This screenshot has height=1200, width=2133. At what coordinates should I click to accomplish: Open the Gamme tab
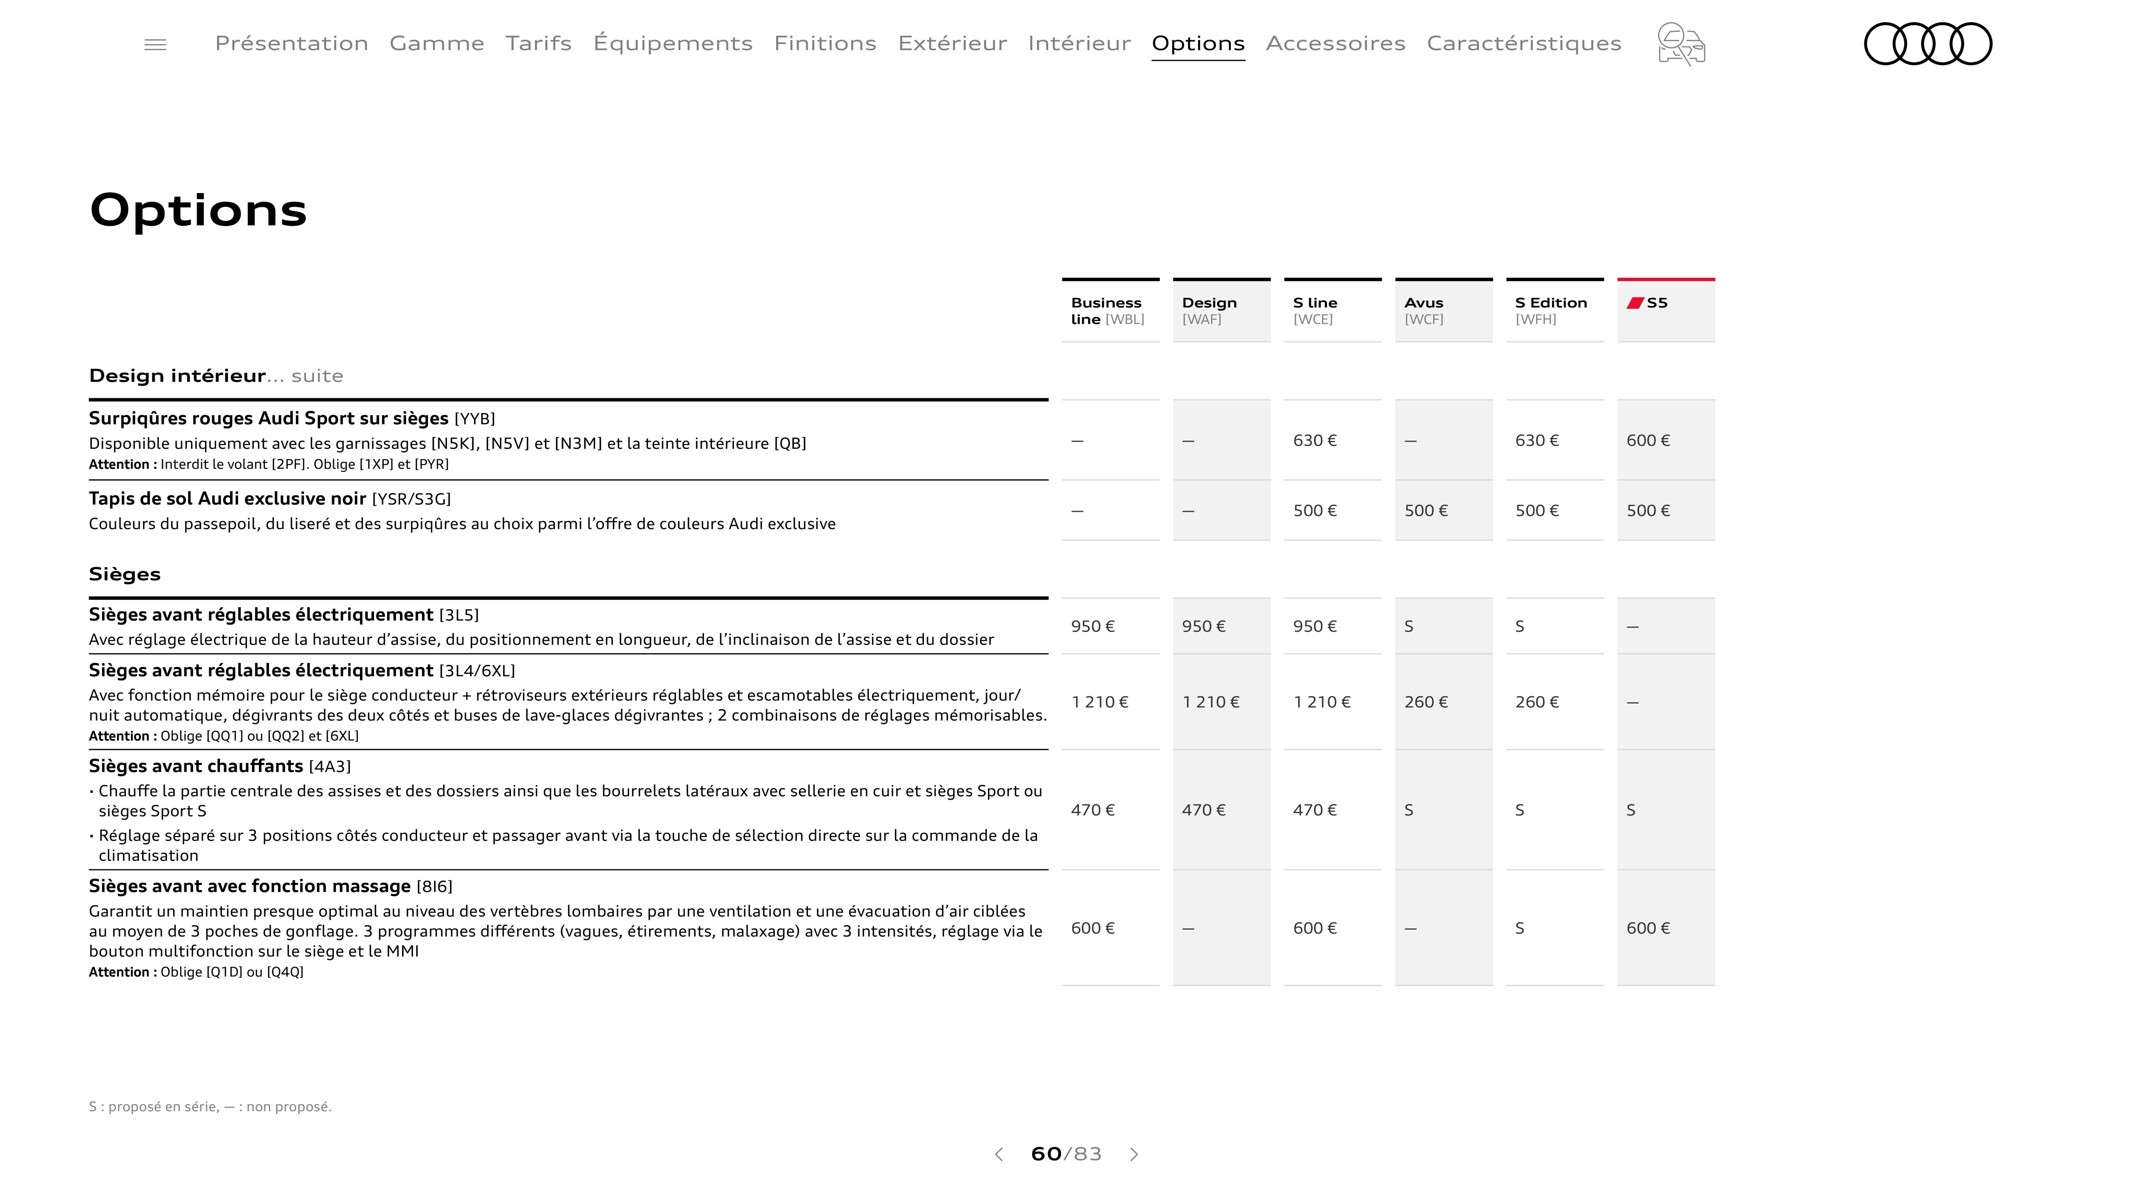tap(437, 43)
